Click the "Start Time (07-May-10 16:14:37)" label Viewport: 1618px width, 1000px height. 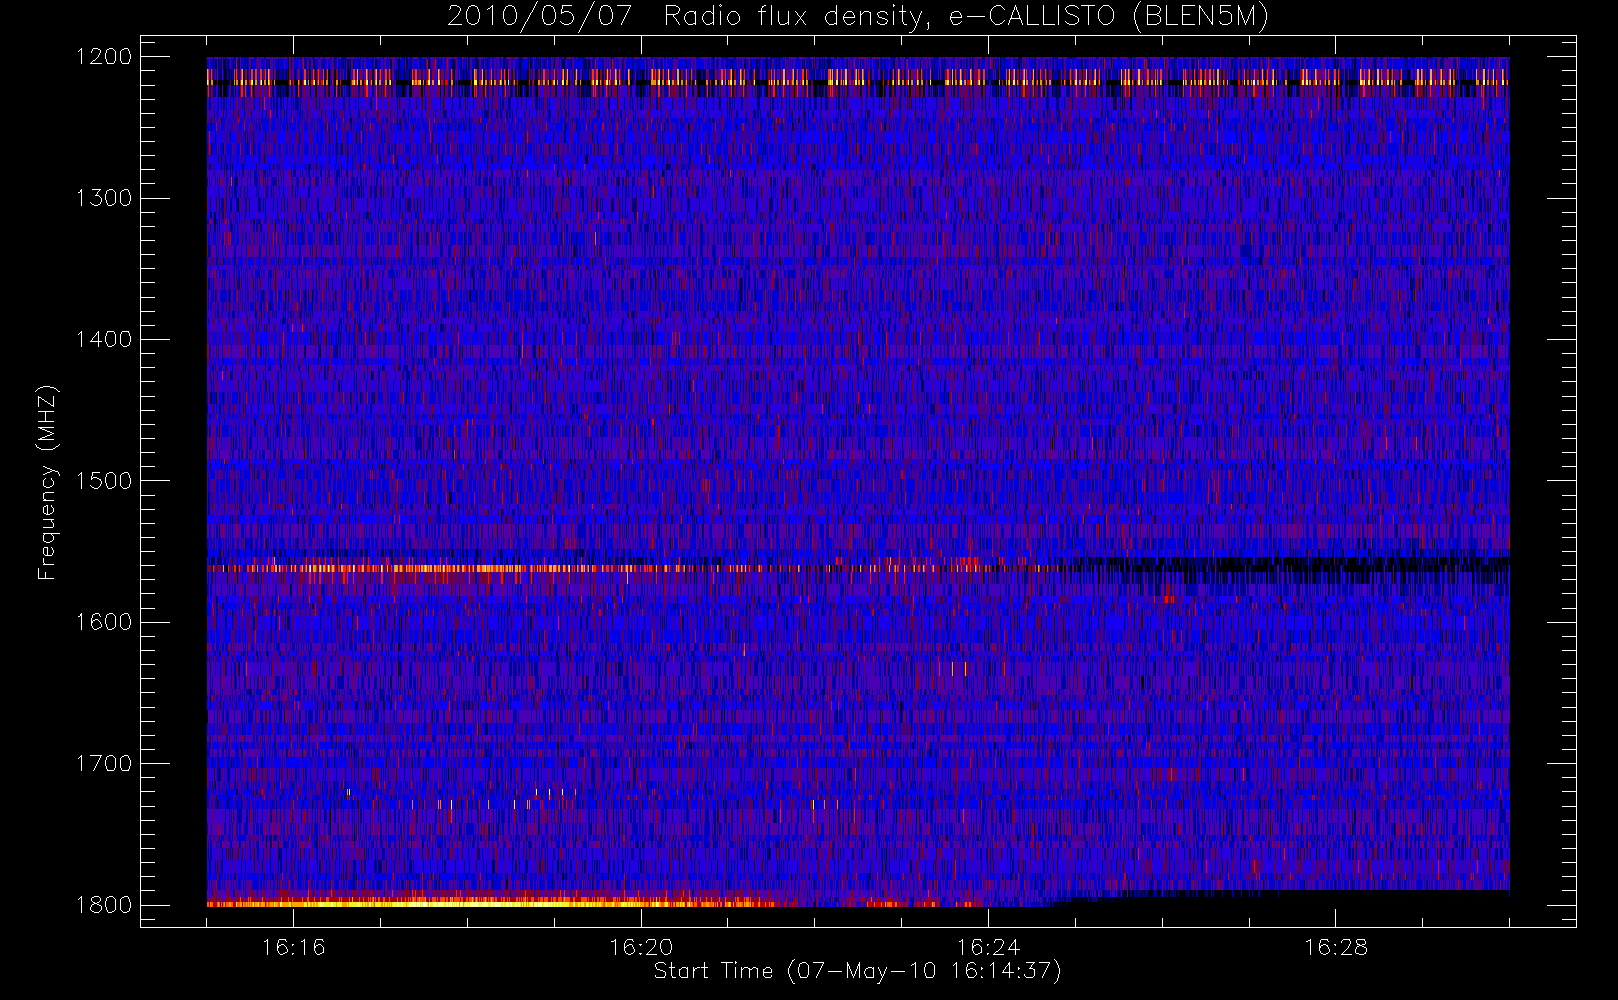(857, 971)
